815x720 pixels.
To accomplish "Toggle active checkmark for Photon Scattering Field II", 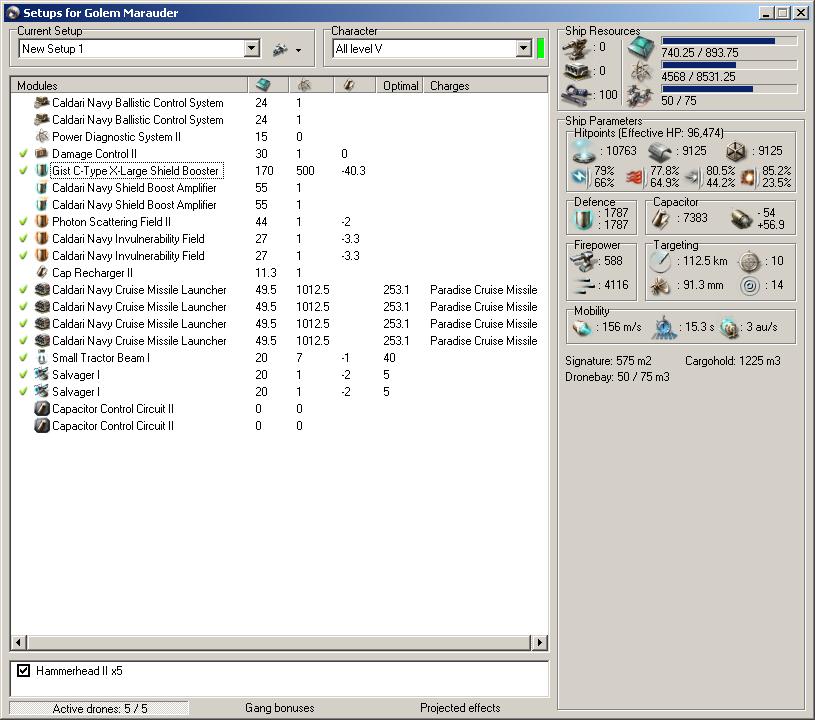I will pos(23,222).
